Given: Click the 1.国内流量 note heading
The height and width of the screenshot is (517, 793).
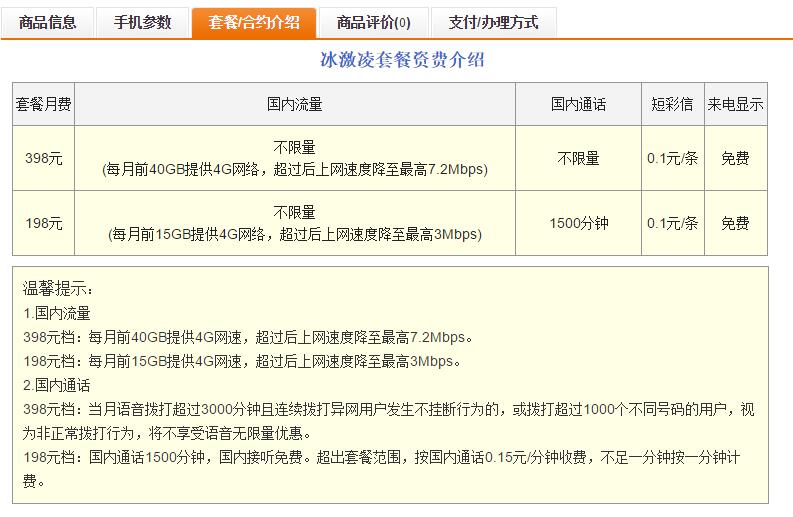Looking at the screenshot, I should pyautogui.click(x=57, y=313).
